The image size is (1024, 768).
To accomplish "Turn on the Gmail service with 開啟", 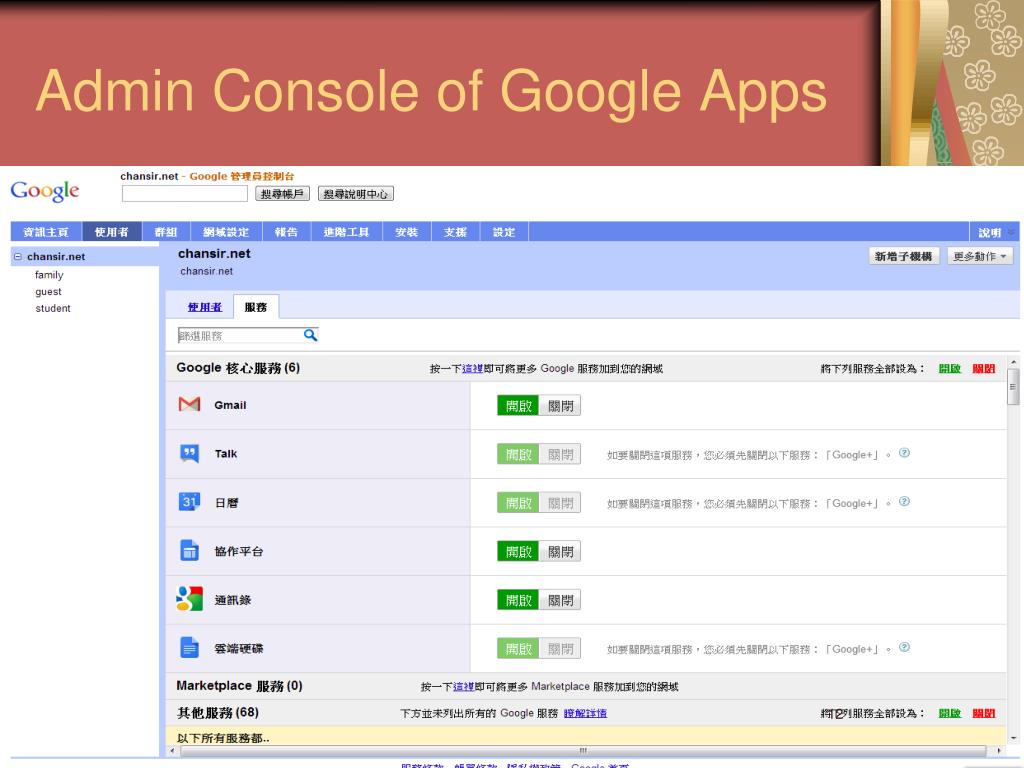I will tap(519, 406).
